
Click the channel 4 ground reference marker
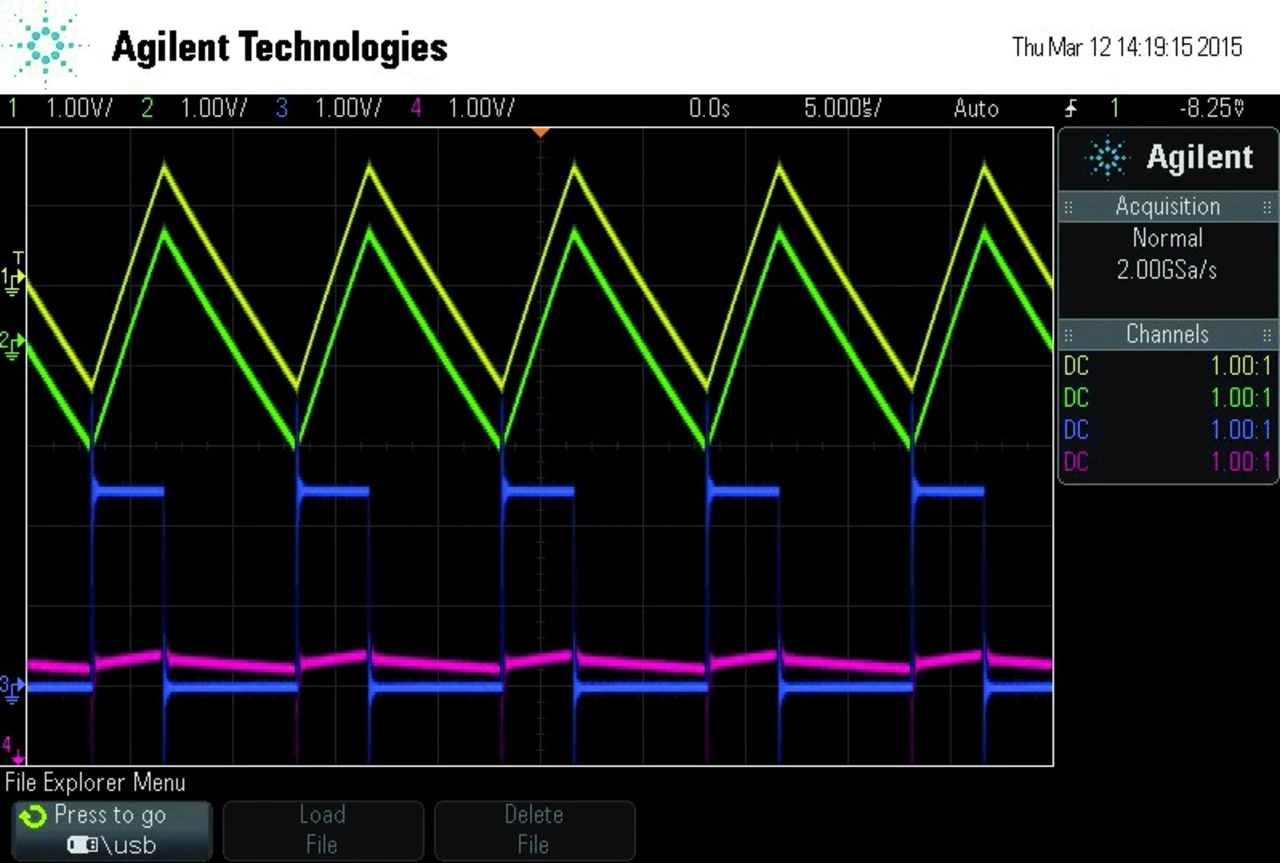(11, 747)
